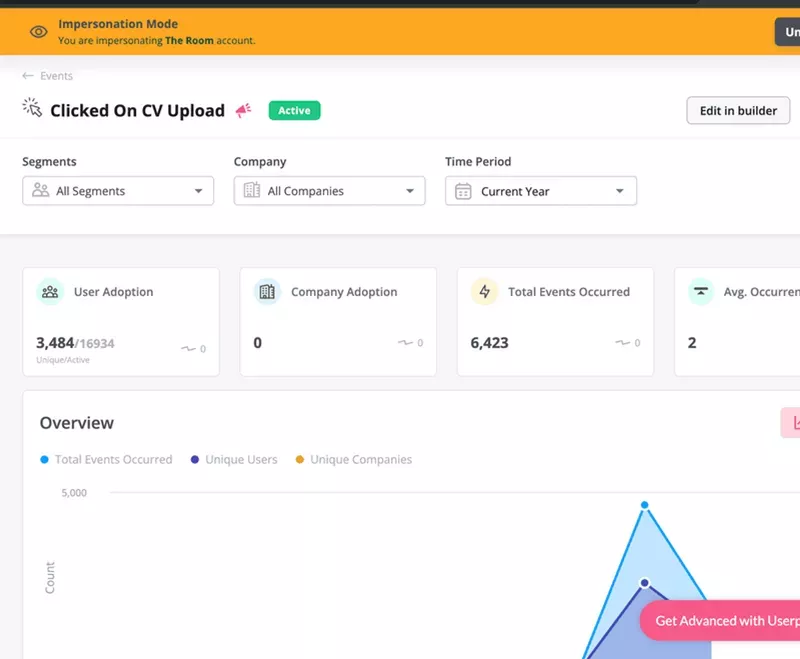Image resolution: width=800 pixels, height=659 pixels.
Task: Go back to Events list
Action: [47, 76]
